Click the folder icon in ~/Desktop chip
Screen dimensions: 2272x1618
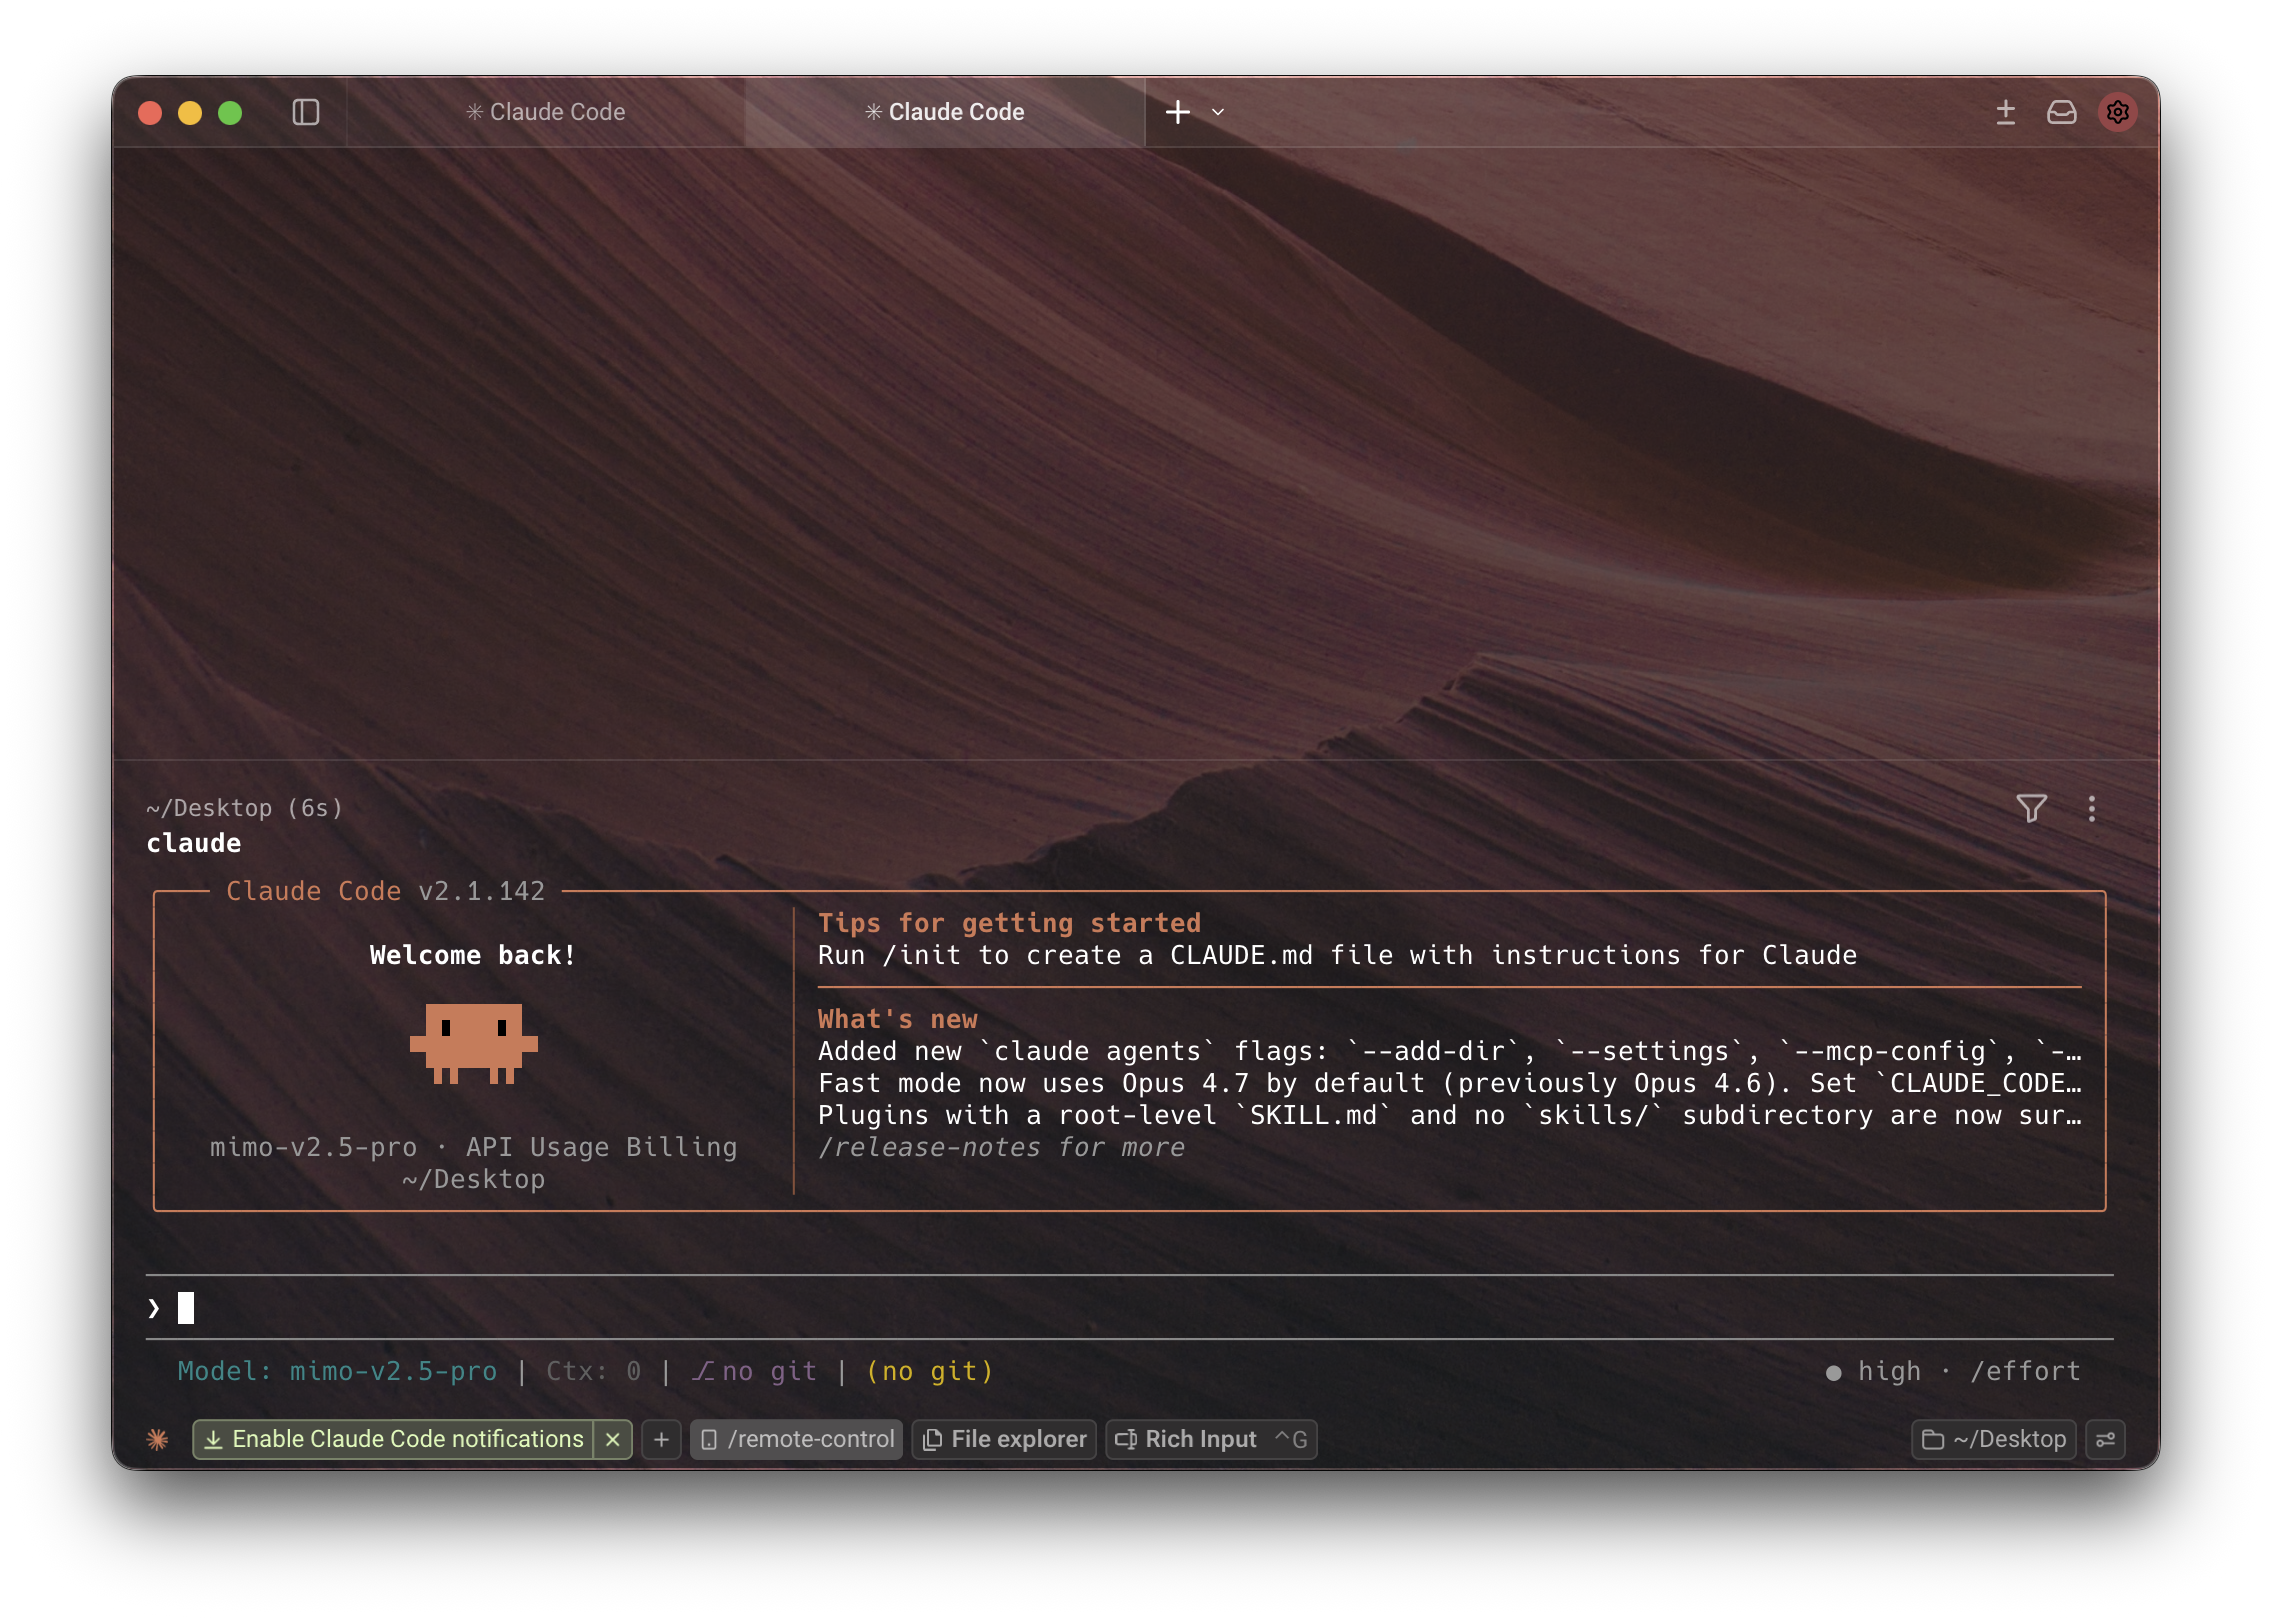[x=1932, y=1439]
